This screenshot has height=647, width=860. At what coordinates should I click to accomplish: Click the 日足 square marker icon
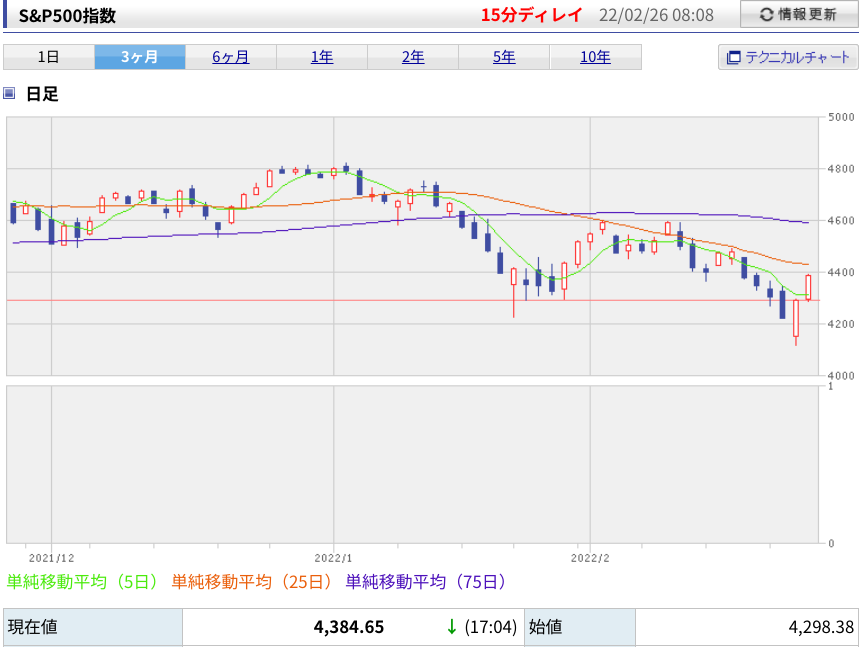point(9,93)
